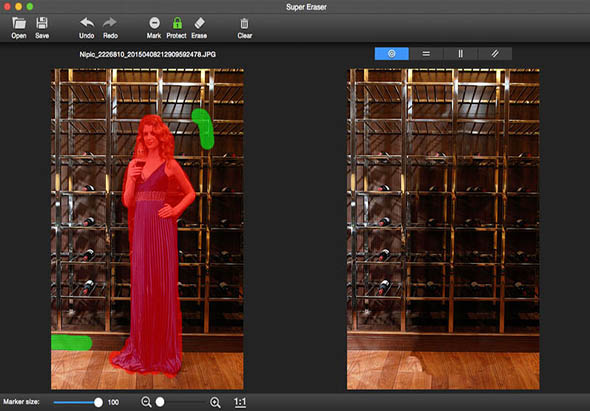Click the green protect mark near the shelf
The image size is (590, 411).
point(204,129)
